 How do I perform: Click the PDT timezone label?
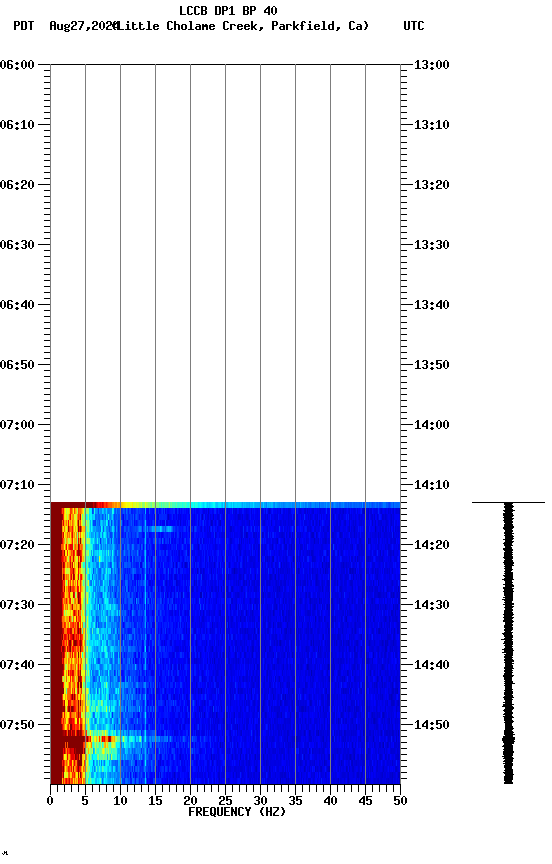pos(24,26)
